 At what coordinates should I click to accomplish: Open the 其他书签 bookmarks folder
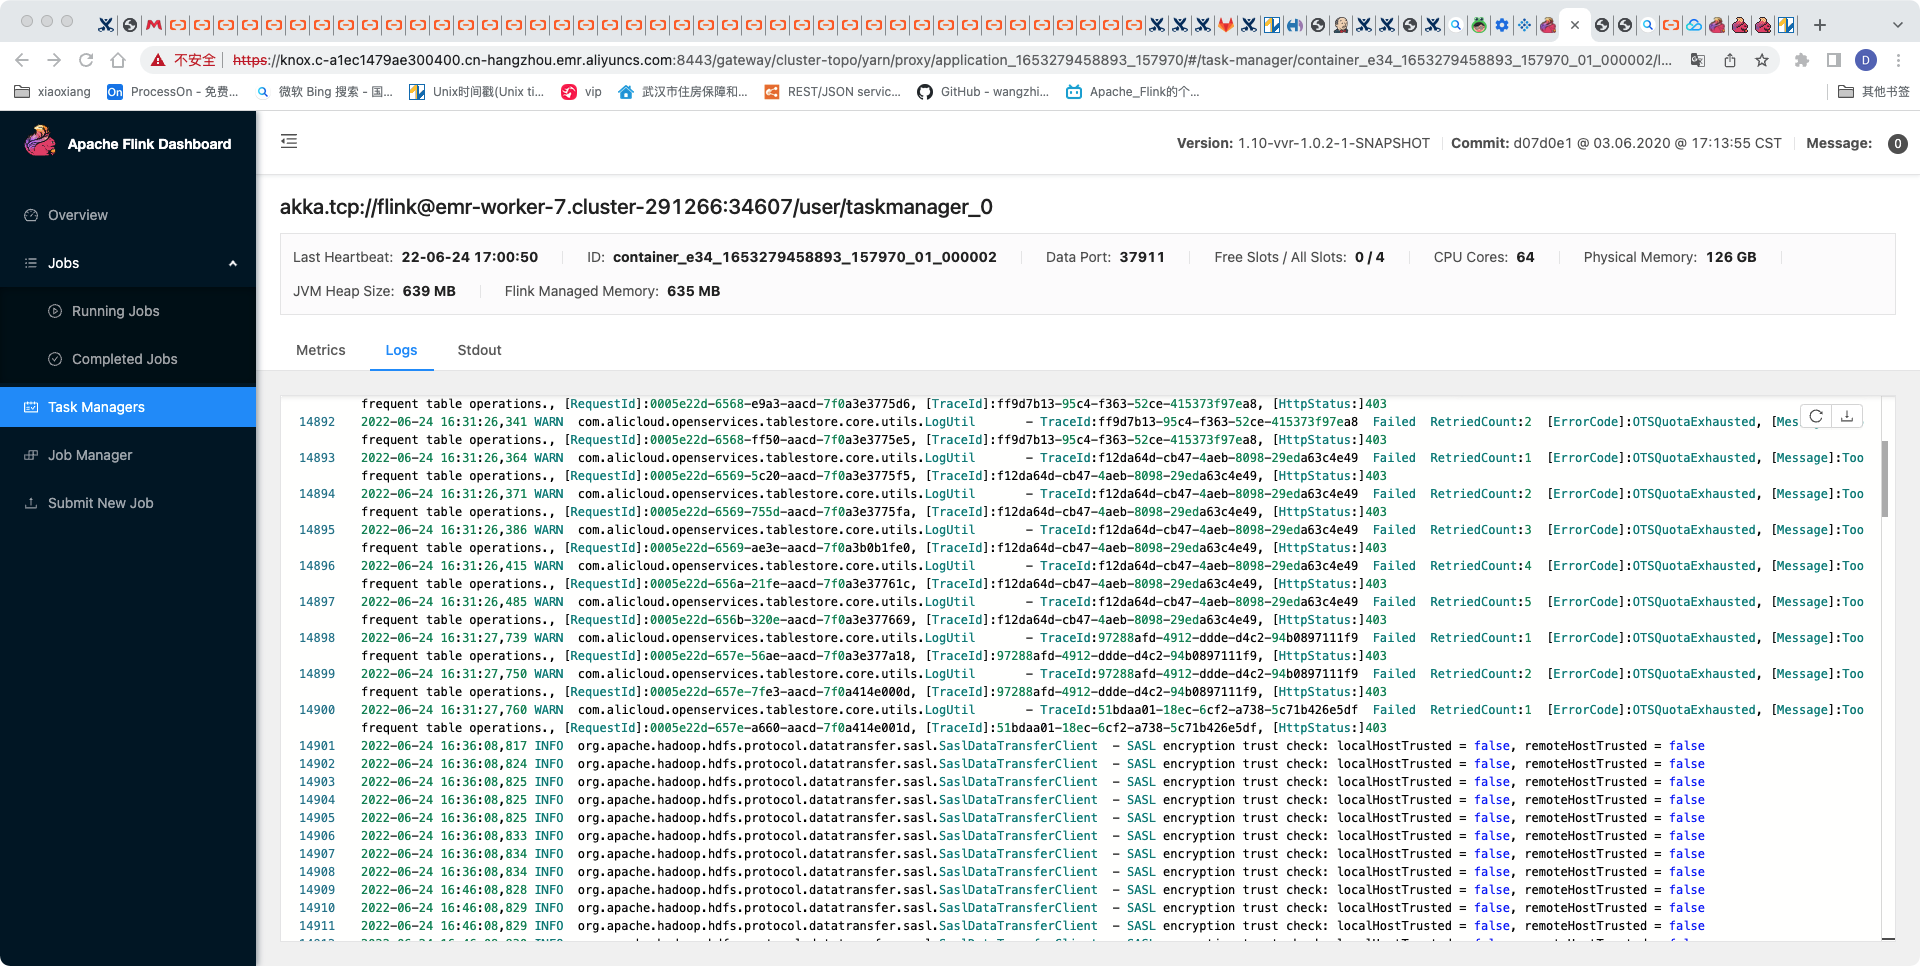1874,92
